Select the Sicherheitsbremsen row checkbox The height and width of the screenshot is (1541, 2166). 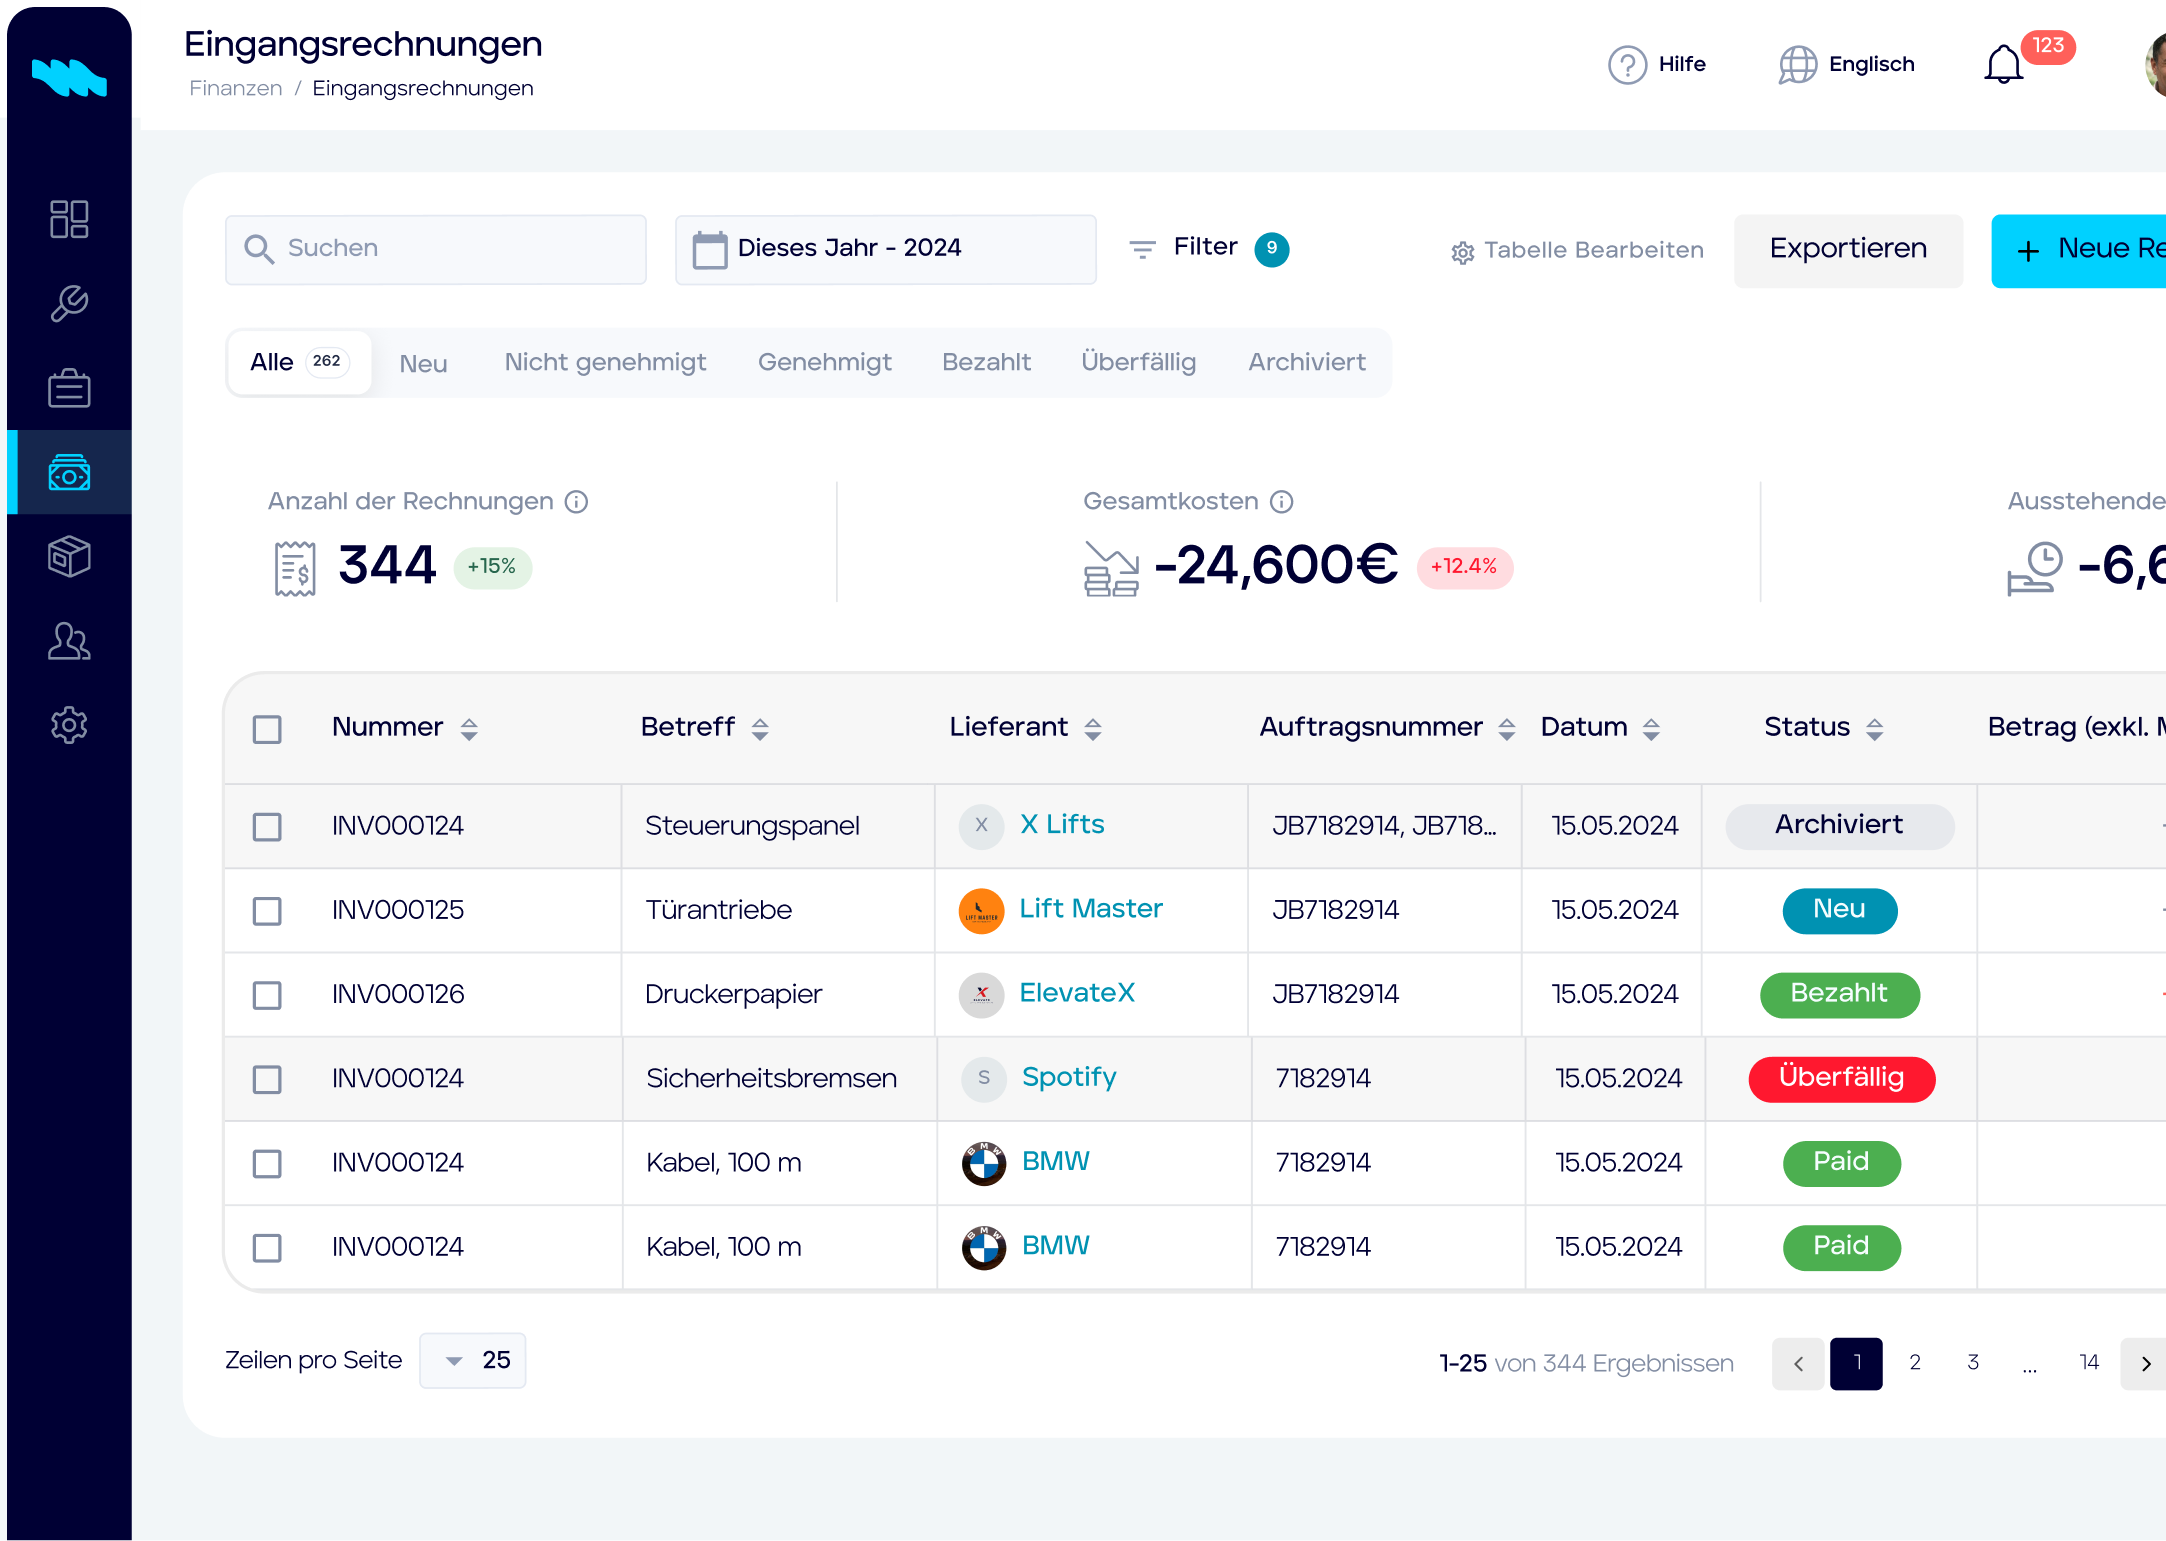tap(267, 1079)
